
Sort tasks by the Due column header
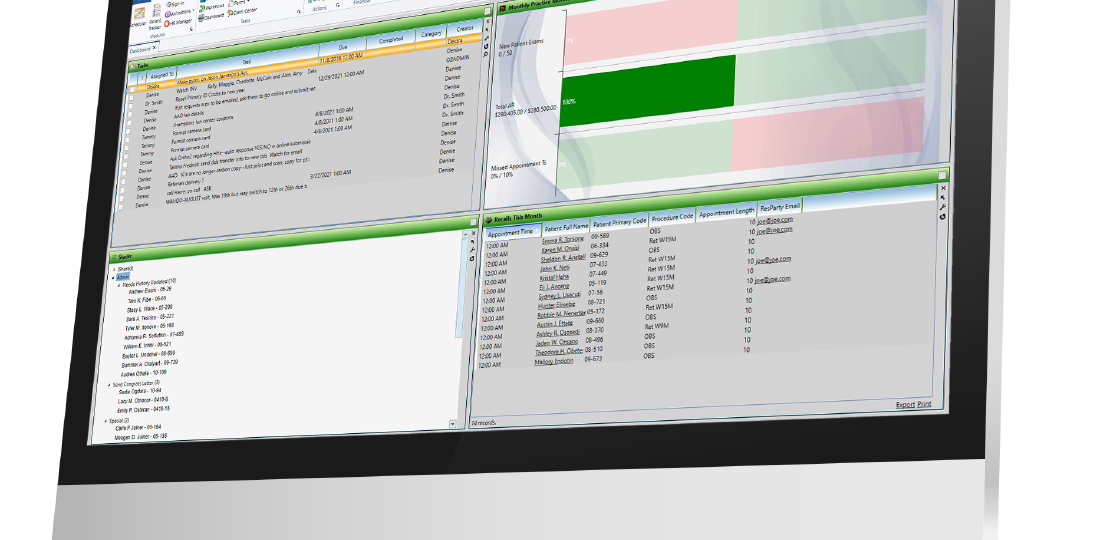pos(343,47)
